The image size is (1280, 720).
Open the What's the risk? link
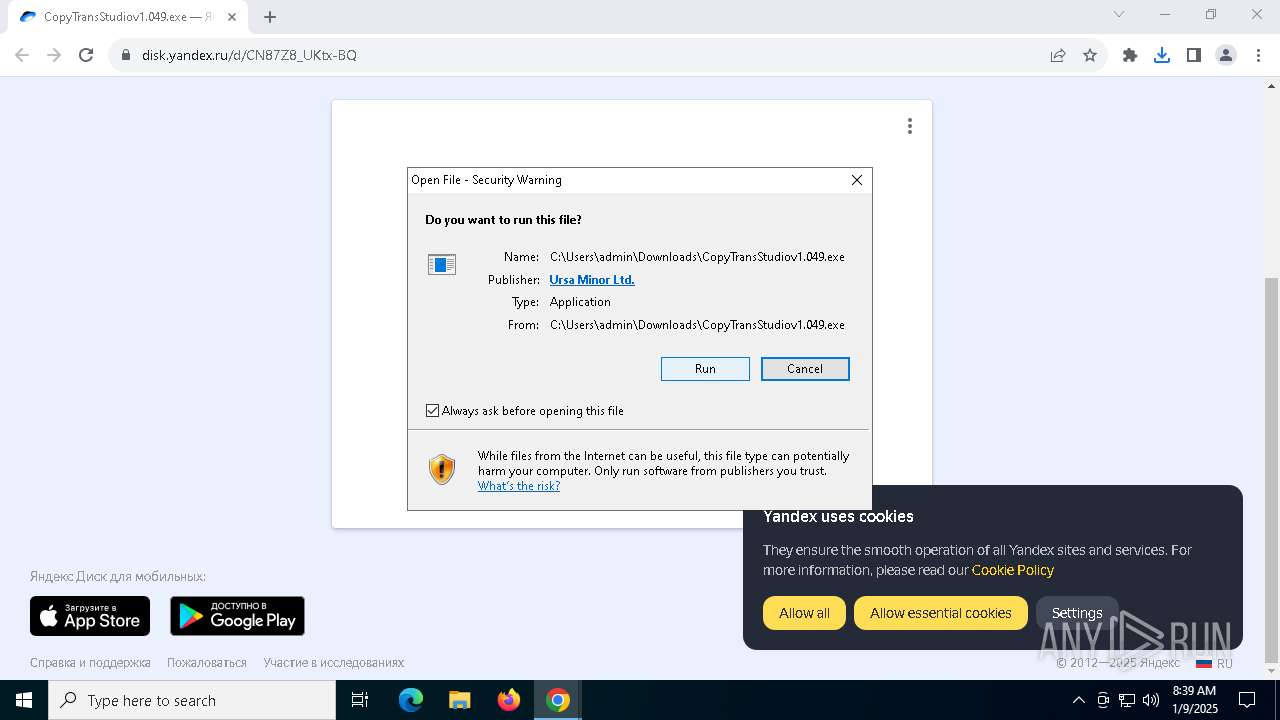click(x=519, y=486)
